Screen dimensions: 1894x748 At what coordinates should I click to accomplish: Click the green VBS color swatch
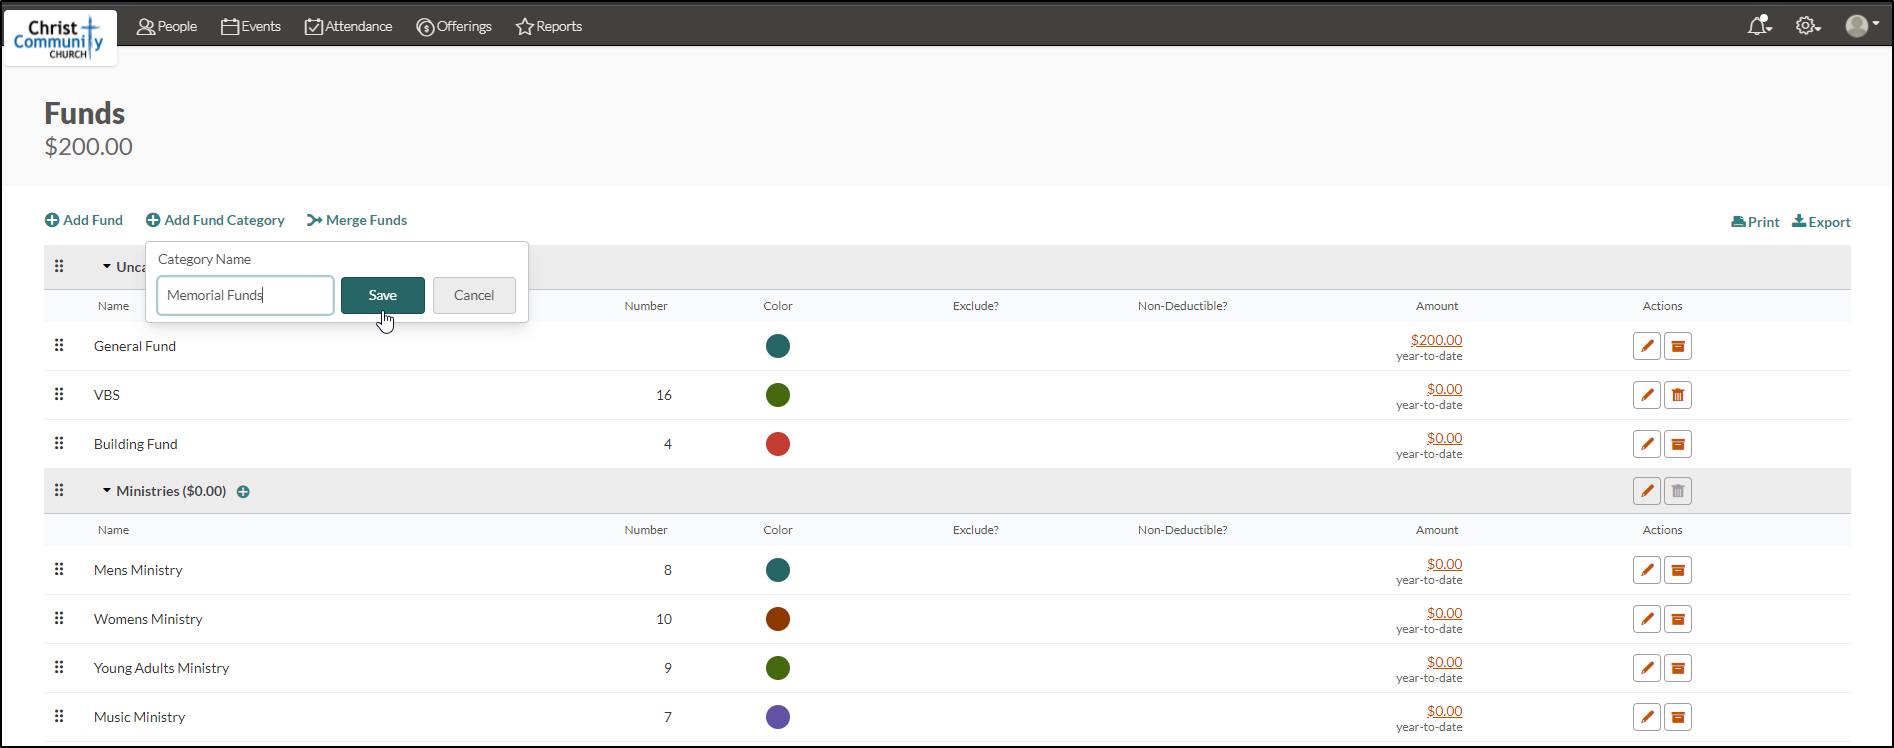click(x=778, y=395)
